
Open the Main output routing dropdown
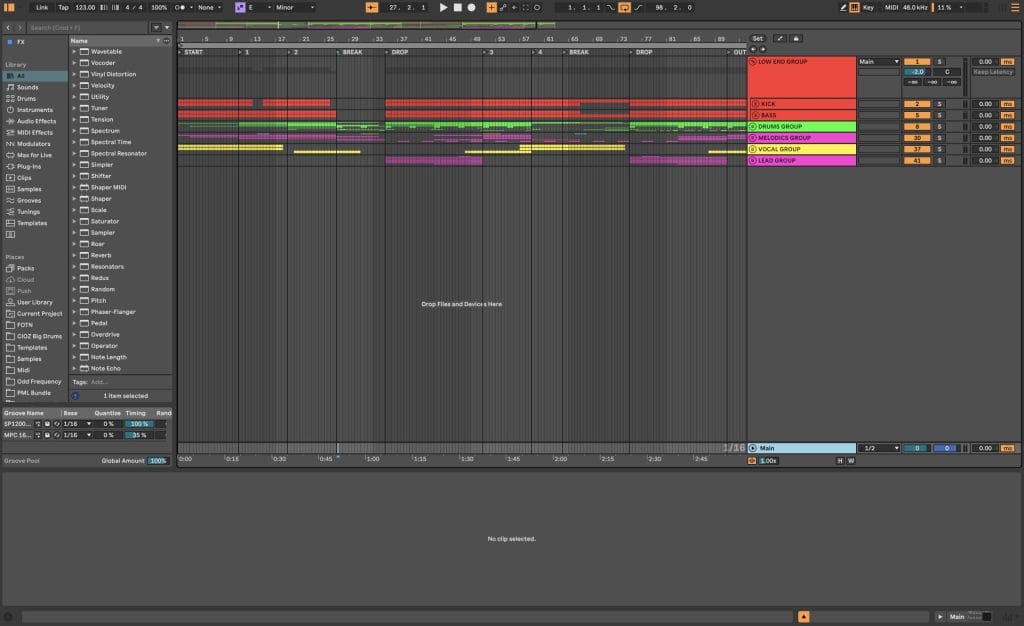[x=879, y=62]
